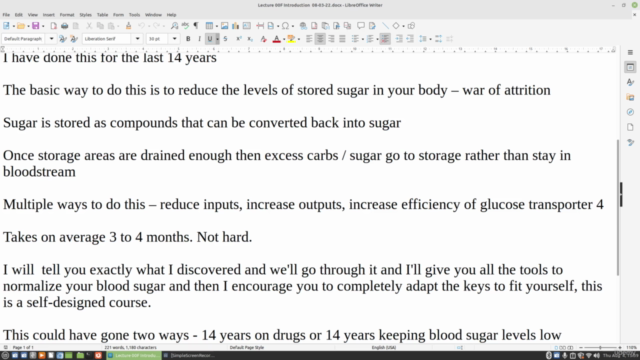
Task: Export directly as PDF icon
Action: (x=53, y=26)
